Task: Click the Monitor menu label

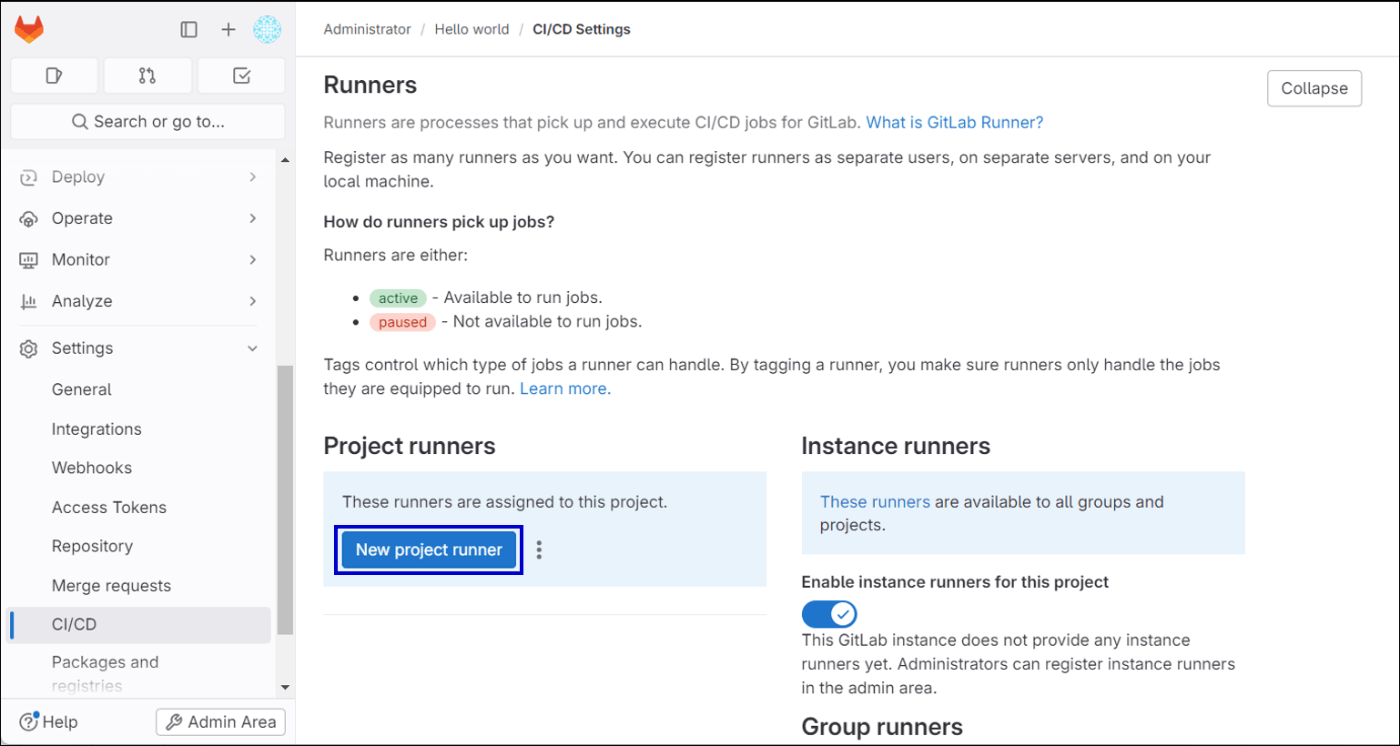Action: tap(81, 260)
